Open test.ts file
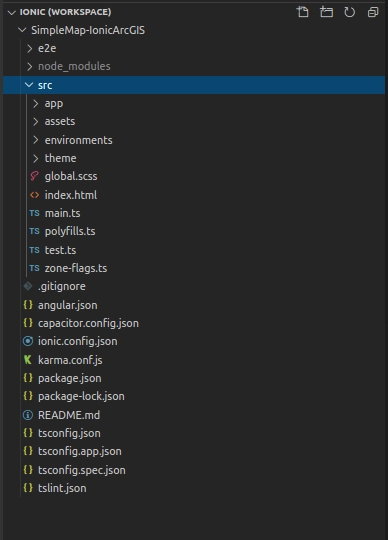Image resolution: width=388 pixels, height=540 pixels. [60, 250]
